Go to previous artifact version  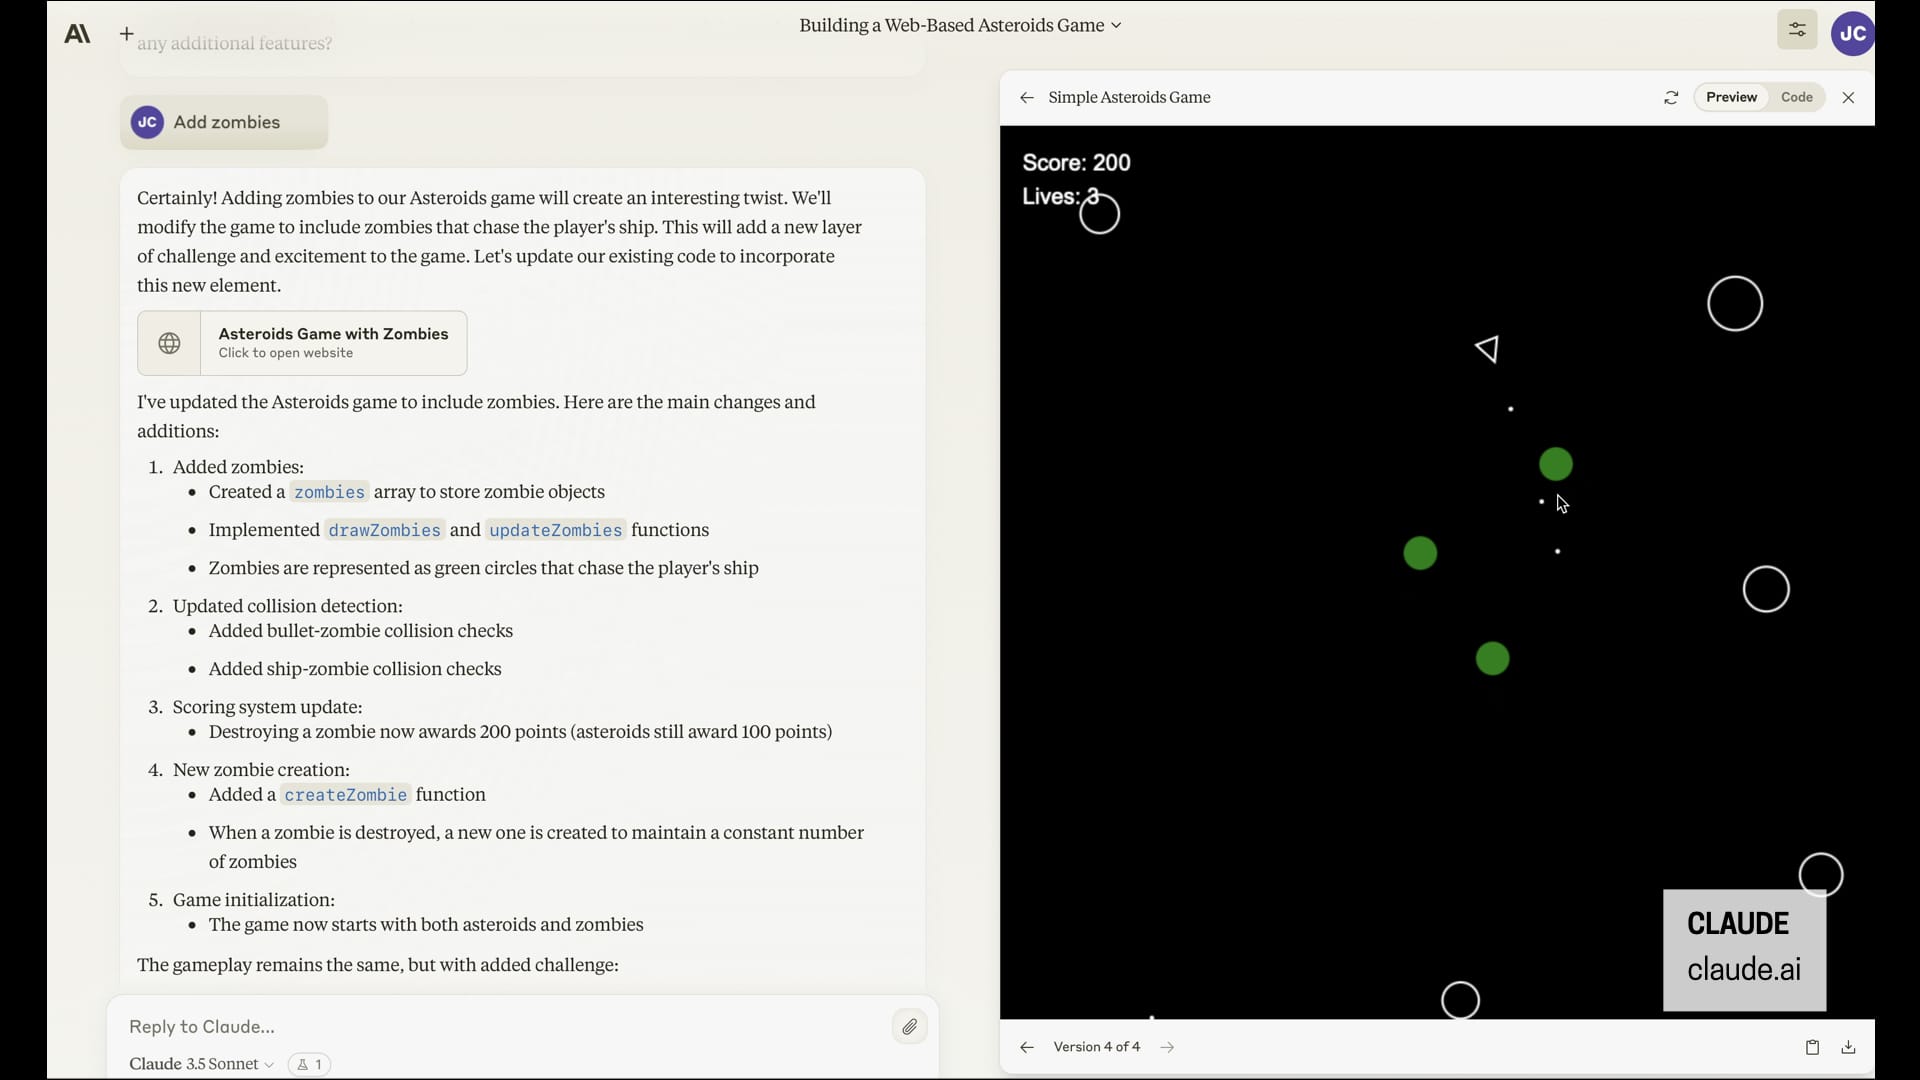(x=1026, y=1047)
